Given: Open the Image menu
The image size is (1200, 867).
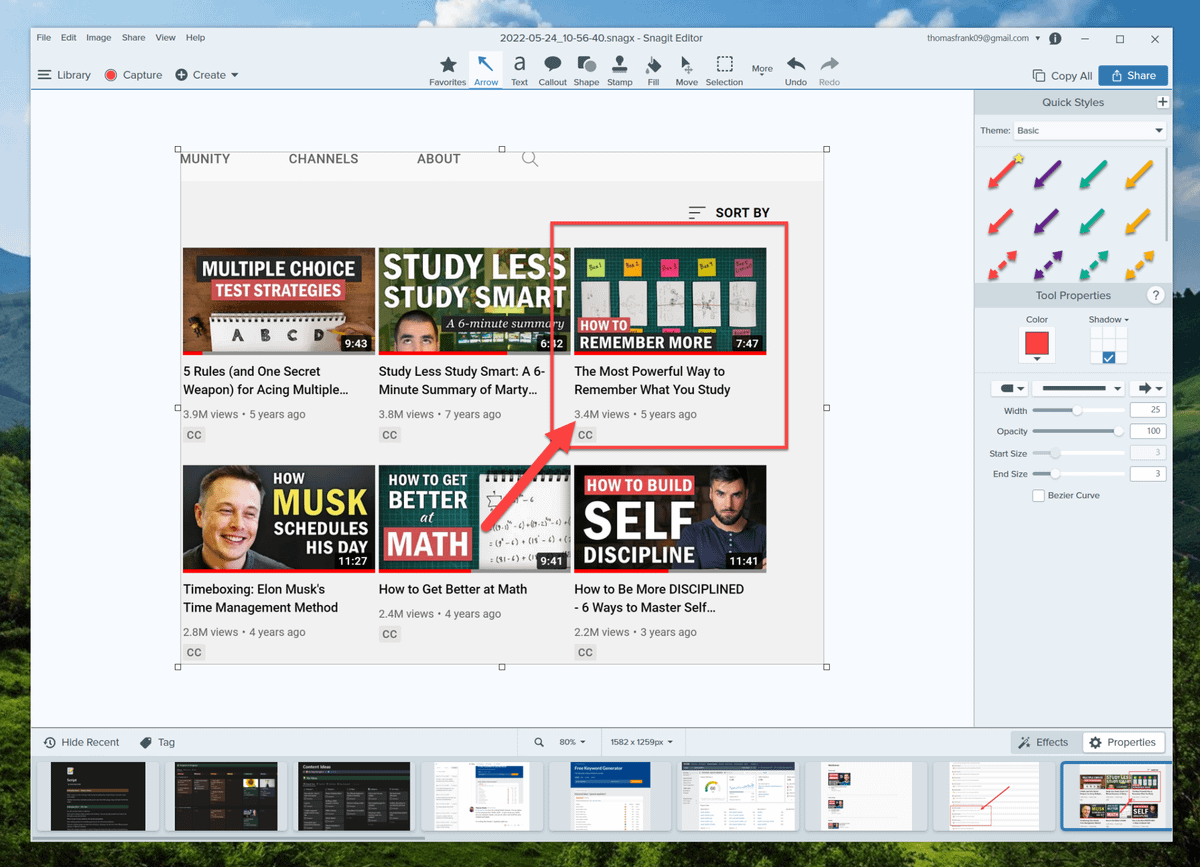Looking at the screenshot, I should 98,38.
